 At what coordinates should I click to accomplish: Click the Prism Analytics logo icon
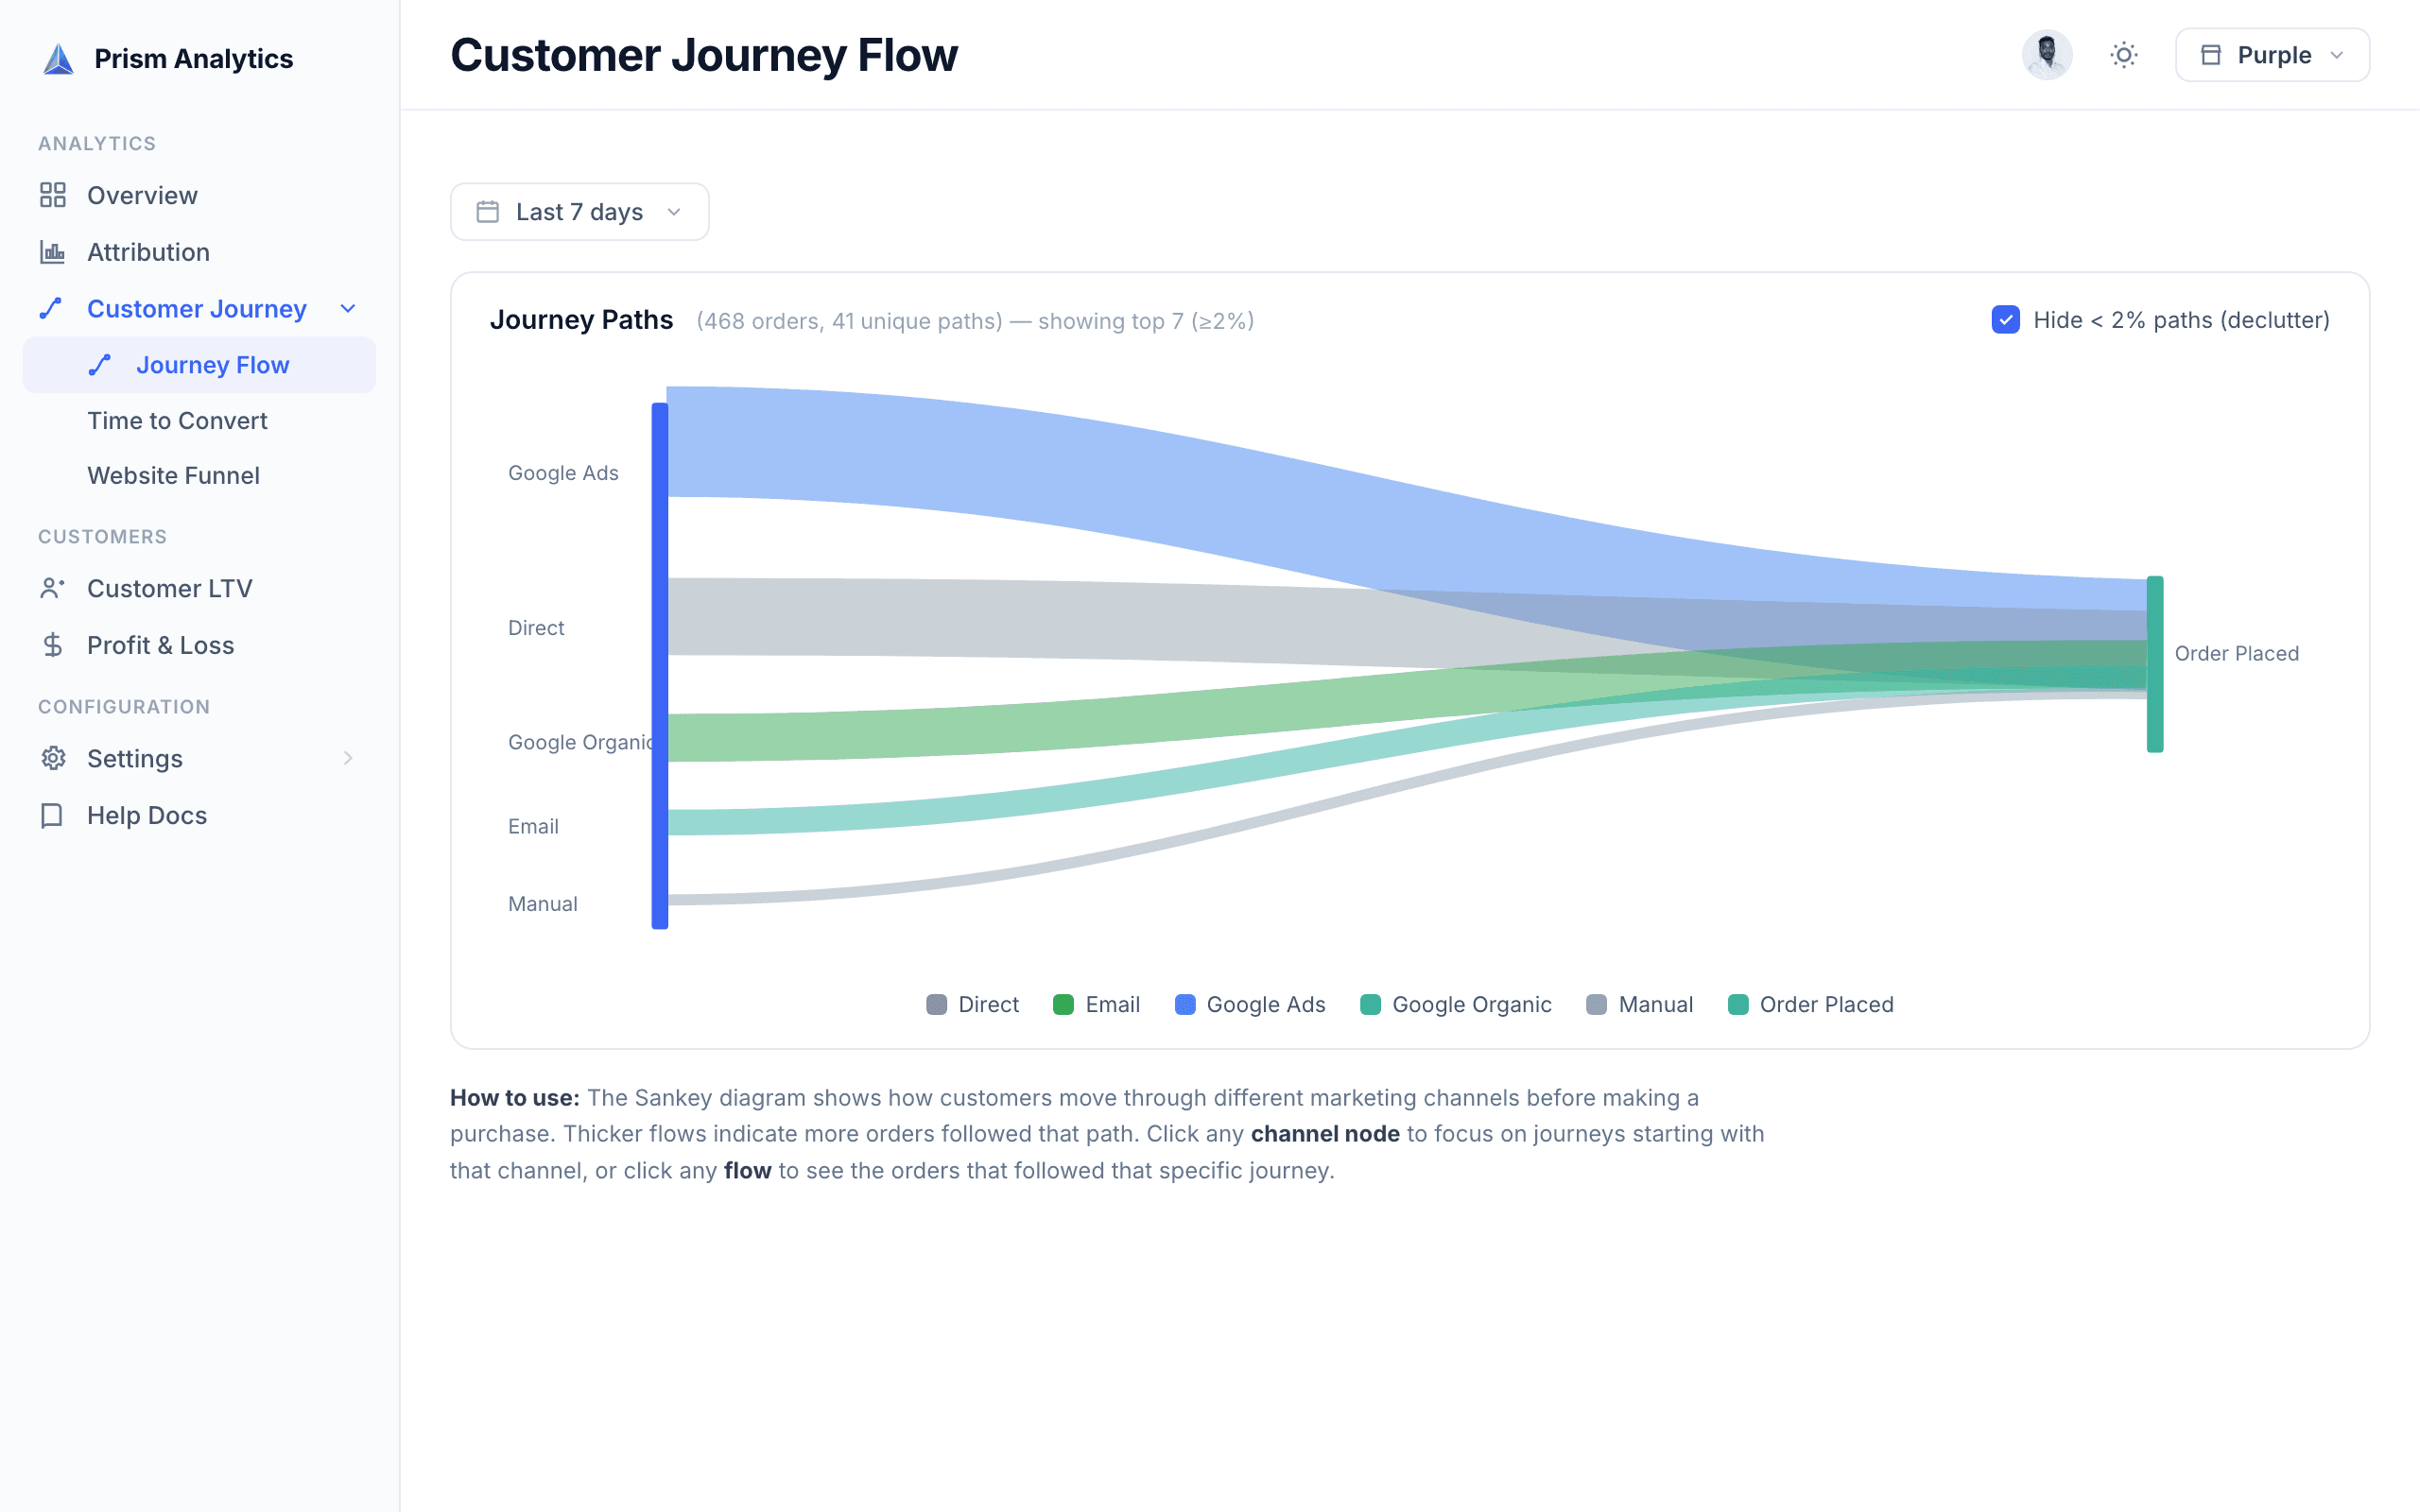point(59,59)
